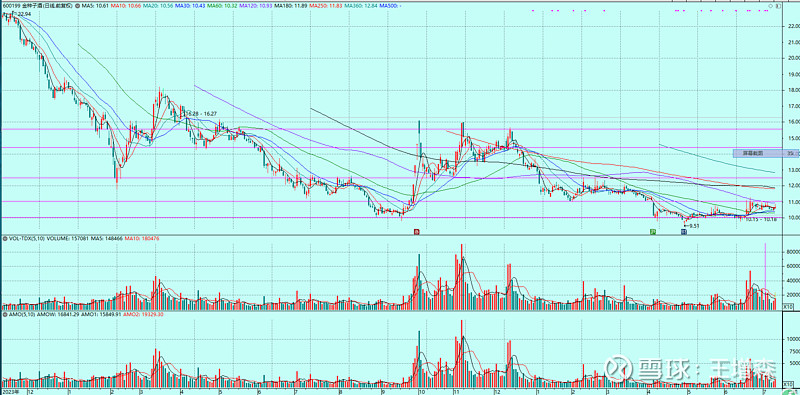Click the MA60: 10.32 label
Screen dimensions: 800x395
click(222, 6)
